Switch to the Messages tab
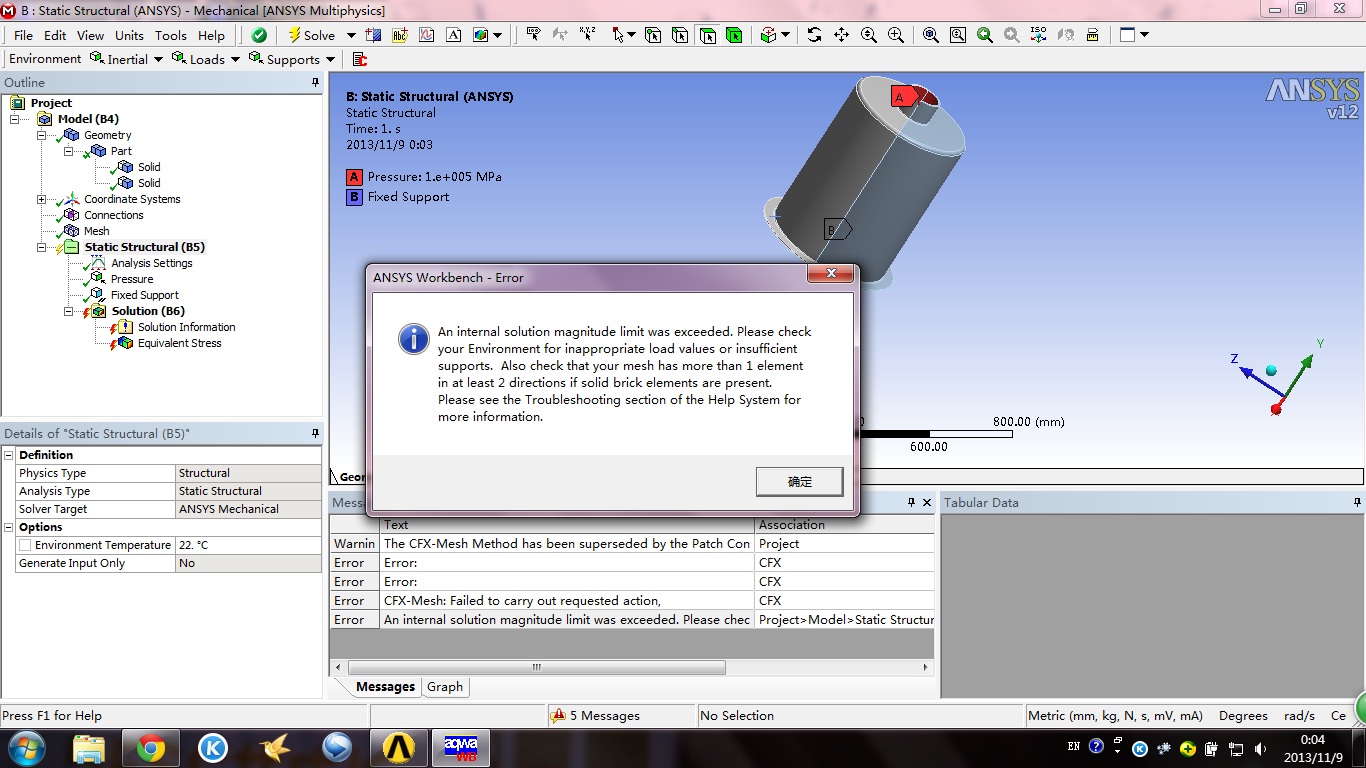This screenshot has height=768, width=1366. 385,687
